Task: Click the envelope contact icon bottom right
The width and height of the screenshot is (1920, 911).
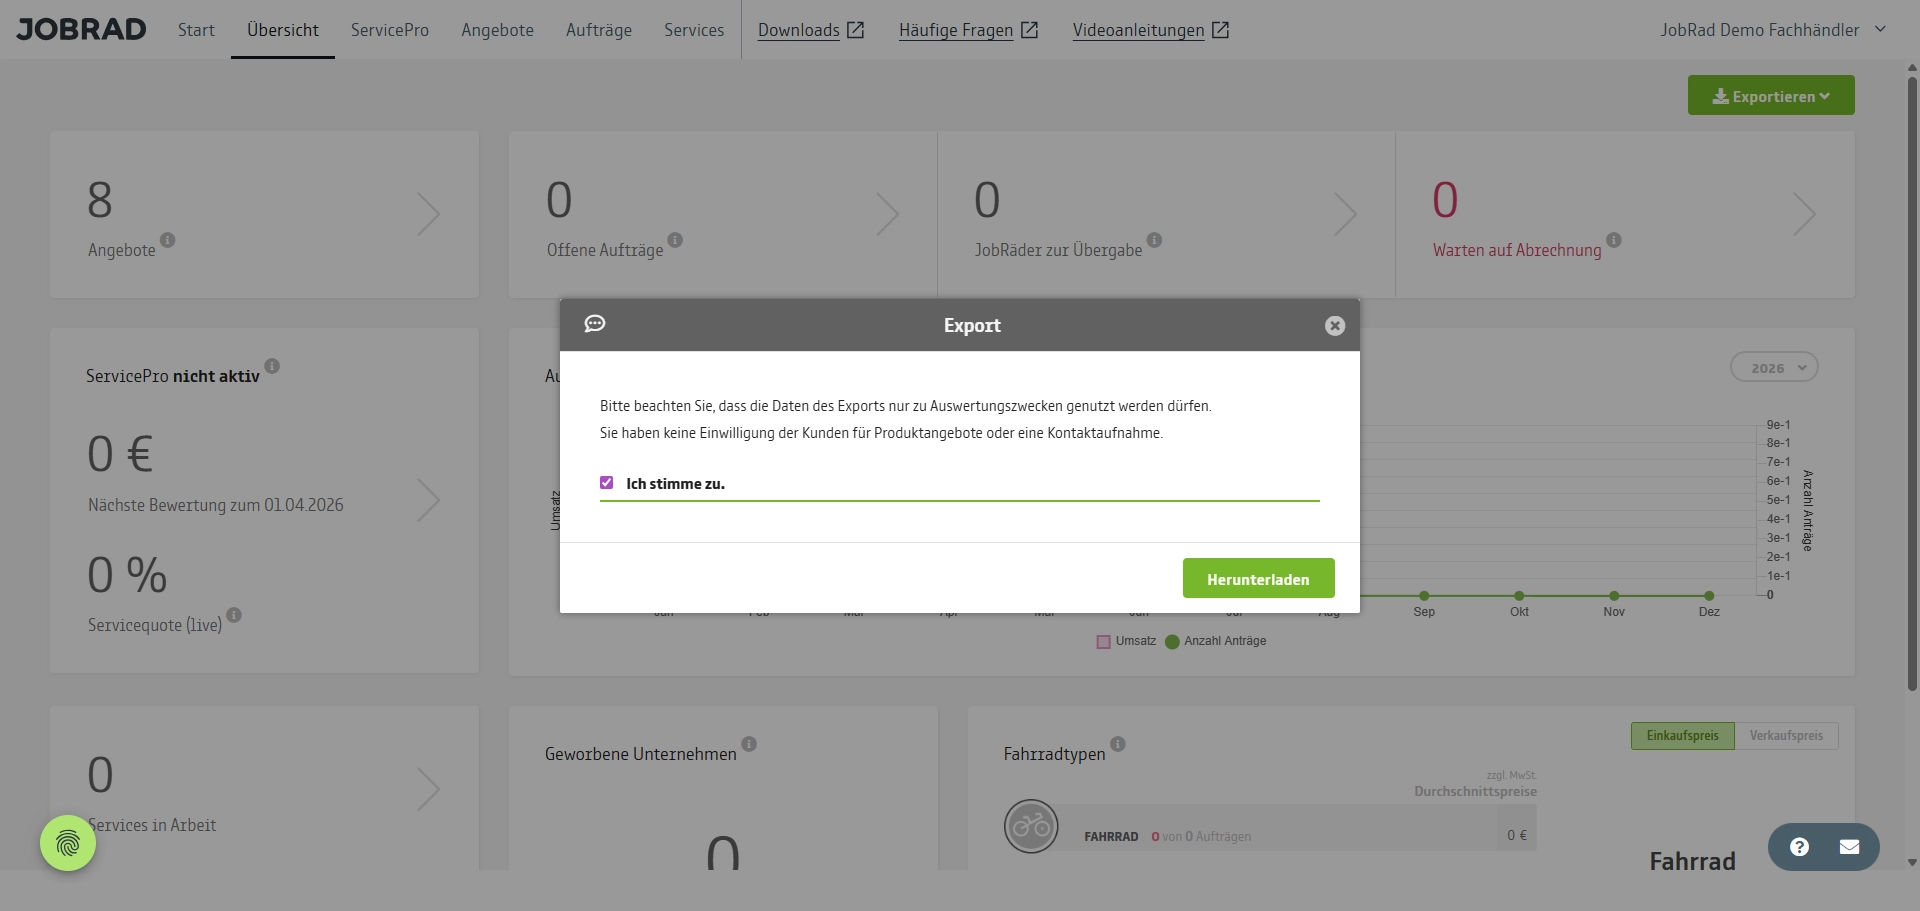Action: click(x=1851, y=846)
